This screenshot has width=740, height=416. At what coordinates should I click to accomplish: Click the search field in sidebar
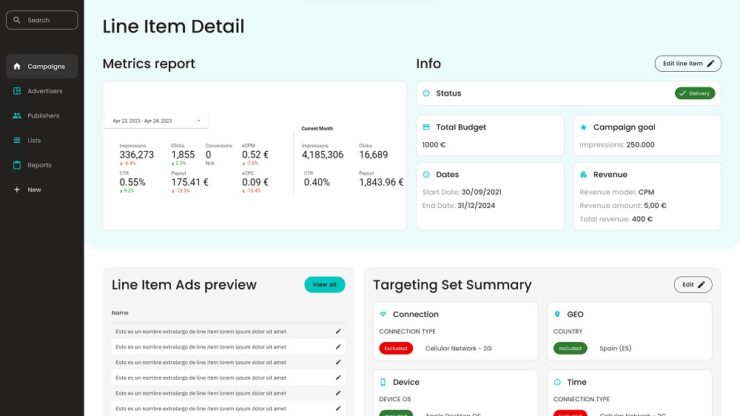click(42, 20)
